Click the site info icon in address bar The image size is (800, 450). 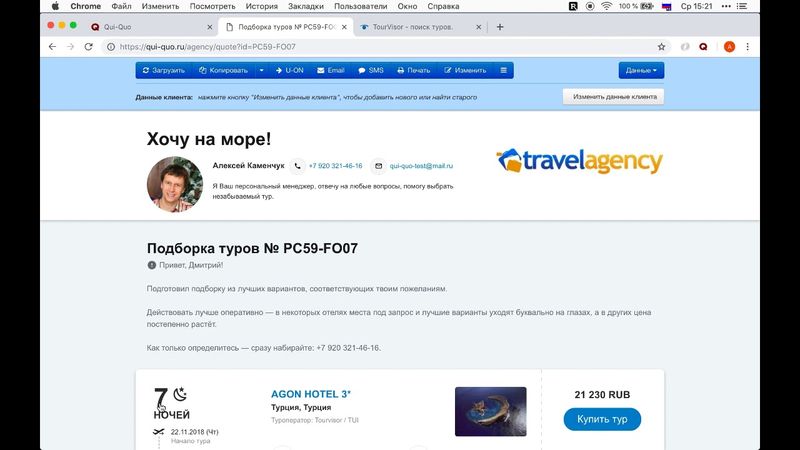111,46
